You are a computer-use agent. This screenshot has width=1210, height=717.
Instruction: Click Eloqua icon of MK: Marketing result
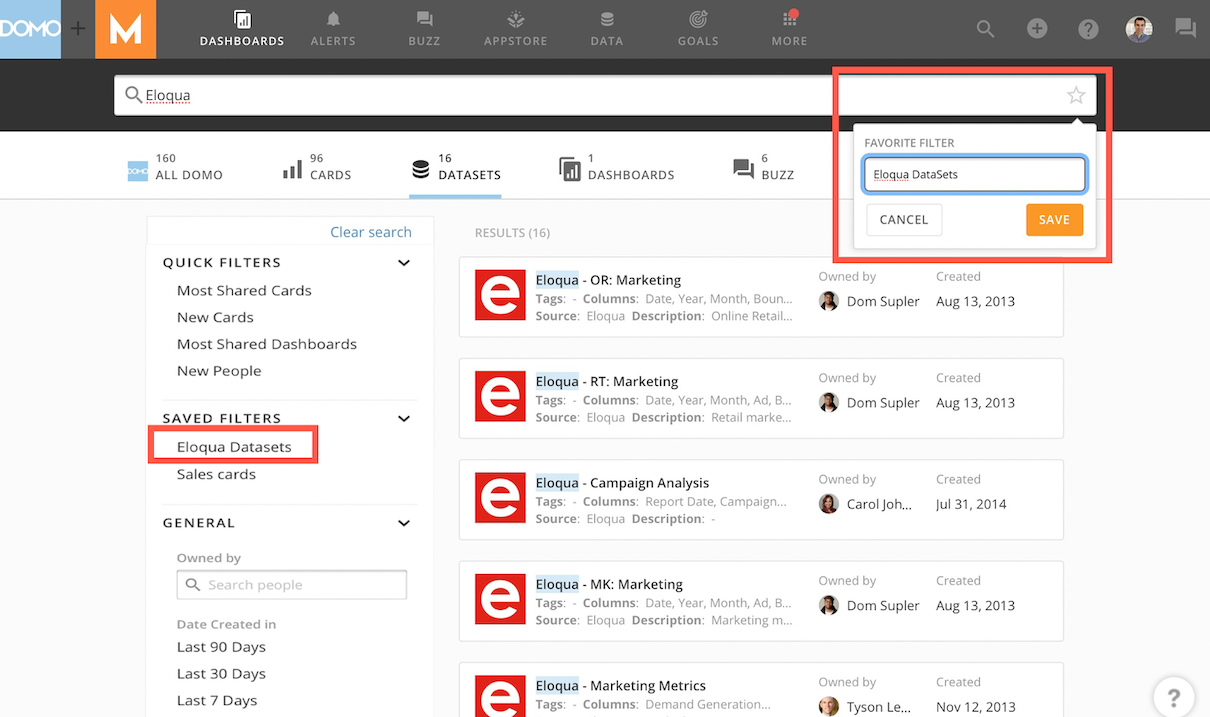click(501, 599)
